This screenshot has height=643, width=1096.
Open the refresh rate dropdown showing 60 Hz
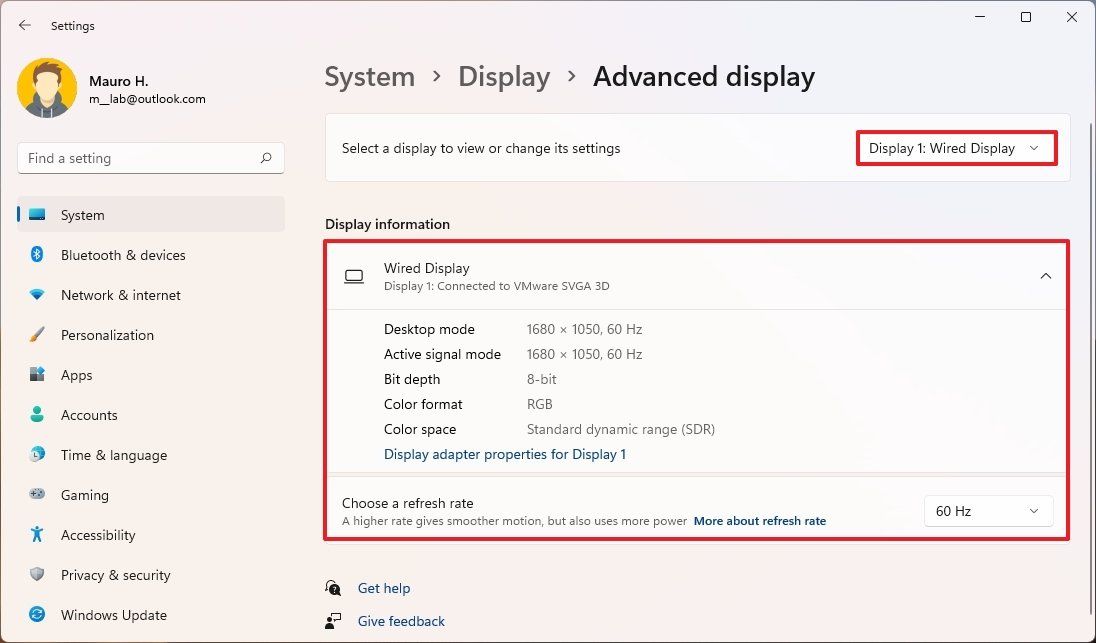pyautogui.click(x=987, y=511)
